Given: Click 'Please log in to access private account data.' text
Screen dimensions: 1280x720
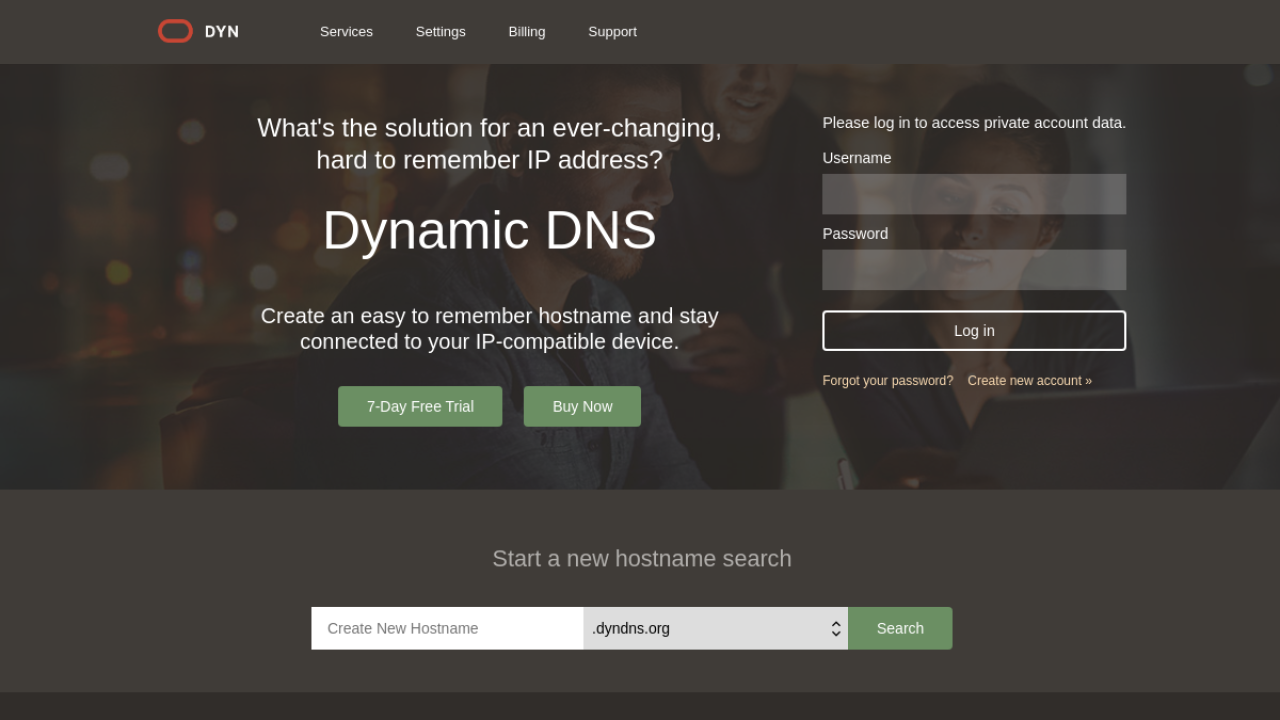Looking at the screenshot, I should [x=974, y=123].
